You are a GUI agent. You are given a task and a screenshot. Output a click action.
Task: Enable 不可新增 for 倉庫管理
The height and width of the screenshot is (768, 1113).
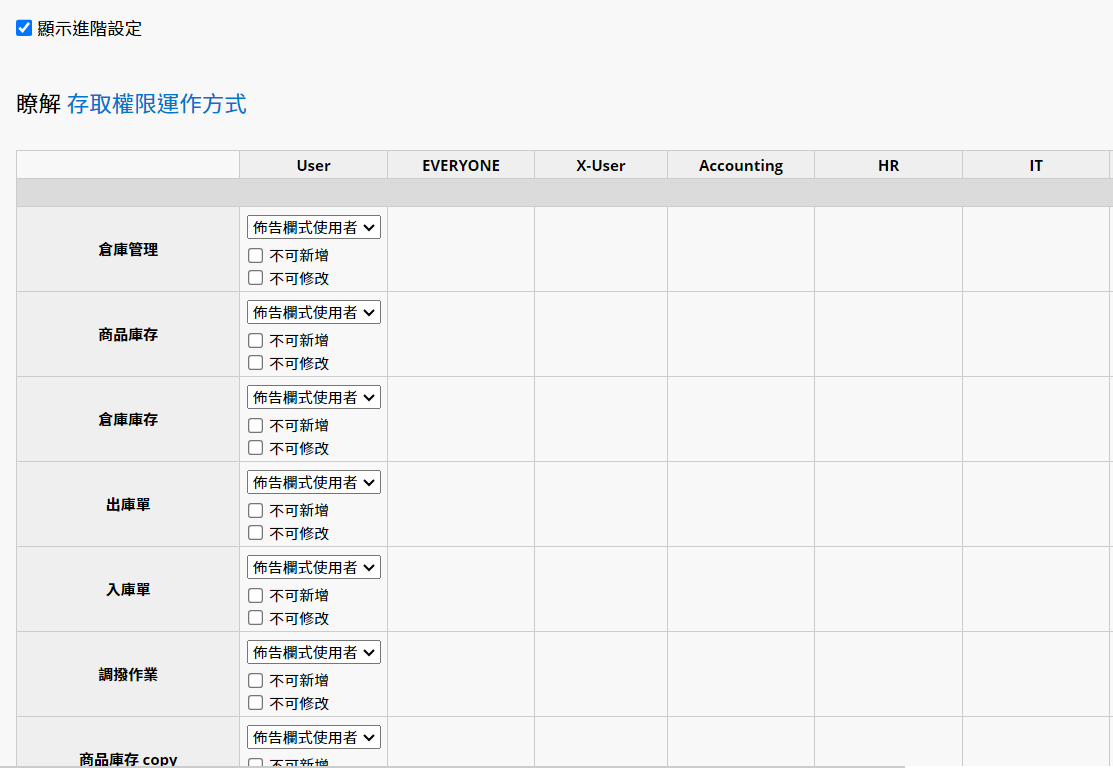(256, 255)
